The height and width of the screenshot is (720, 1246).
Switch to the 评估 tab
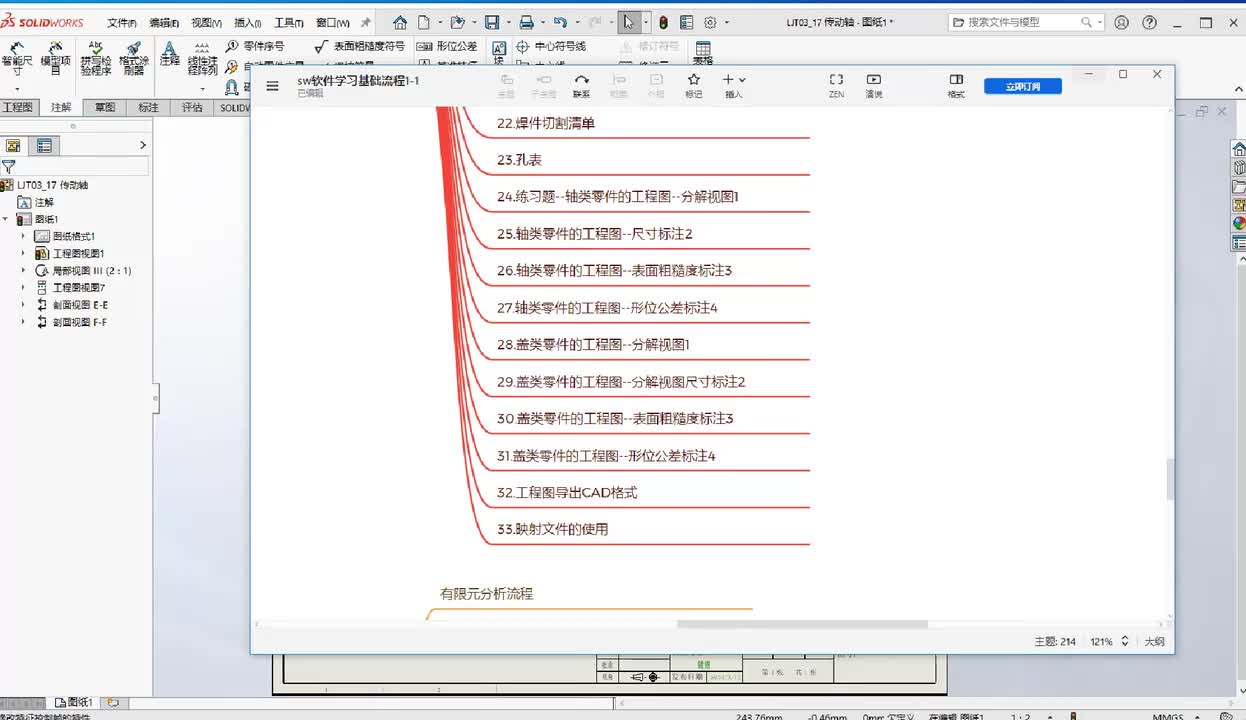192,107
